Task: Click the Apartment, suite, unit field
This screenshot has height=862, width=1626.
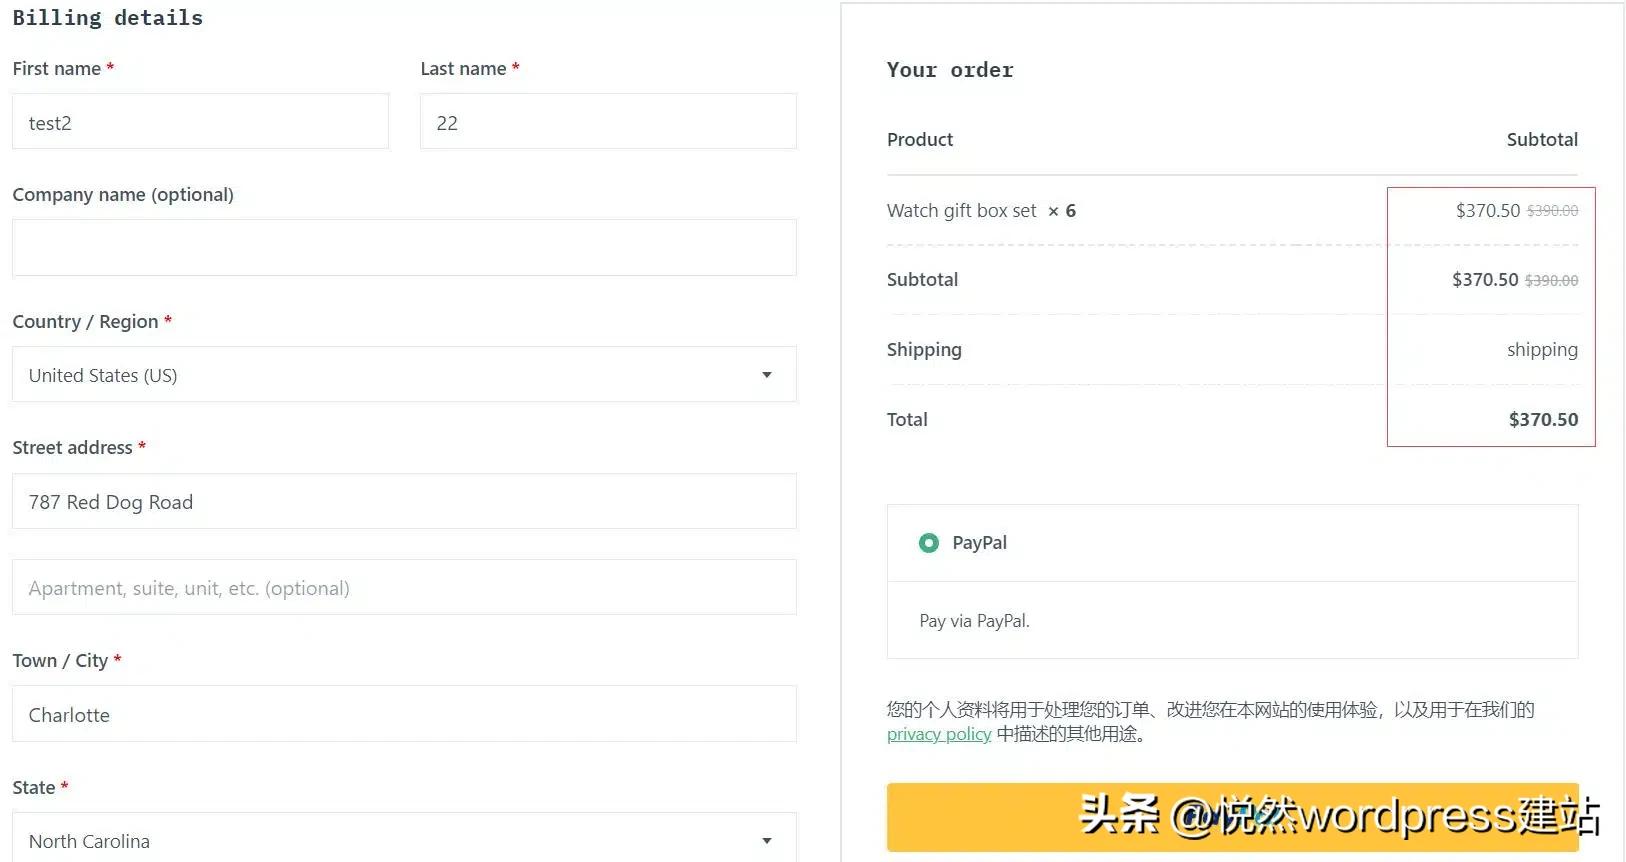Action: [403, 588]
